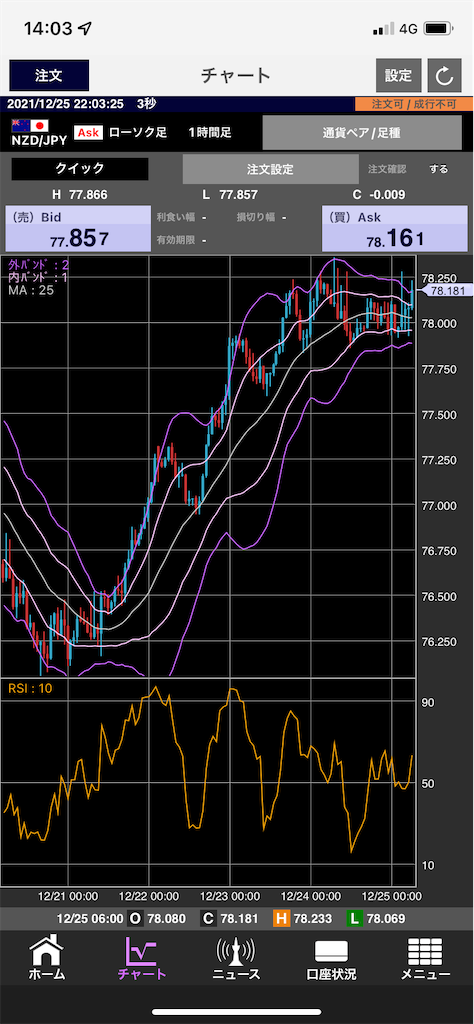This screenshot has height=1024, width=474.
Task: Tap the C -0.009 change value
Action: pos(379,195)
